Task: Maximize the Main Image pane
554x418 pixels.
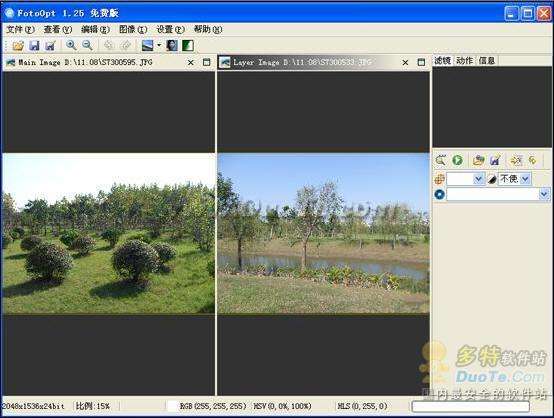Action: coord(207,63)
